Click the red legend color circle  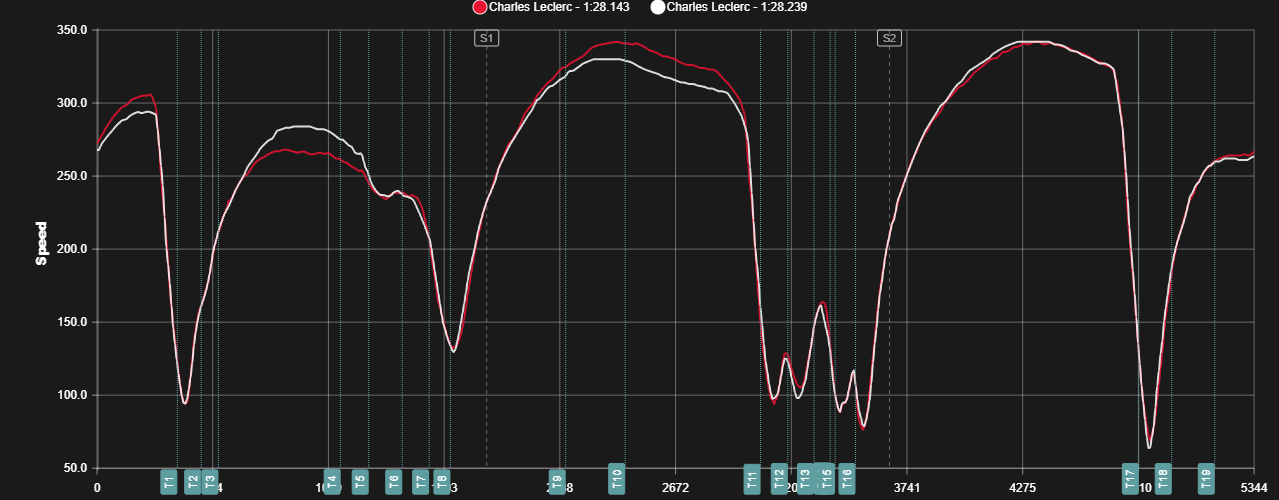click(x=479, y=7)
